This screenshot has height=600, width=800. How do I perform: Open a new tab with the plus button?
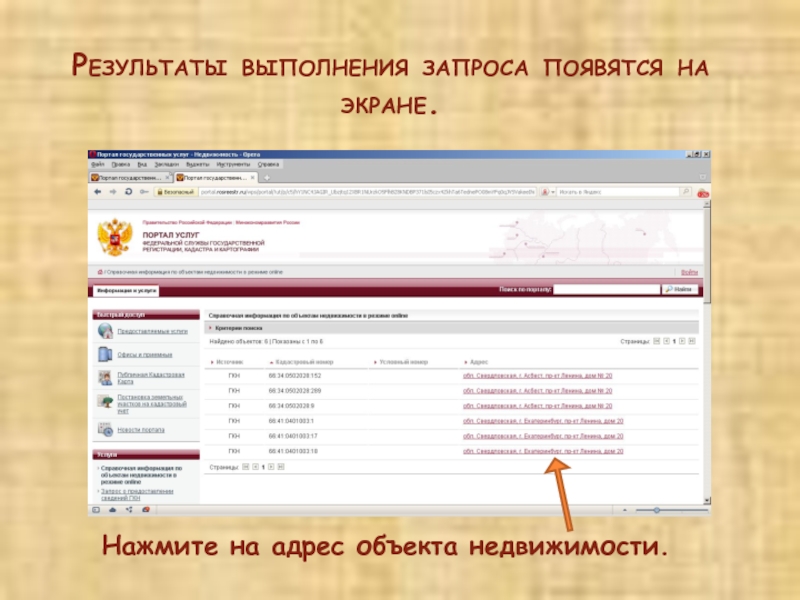tap(266, 178)
